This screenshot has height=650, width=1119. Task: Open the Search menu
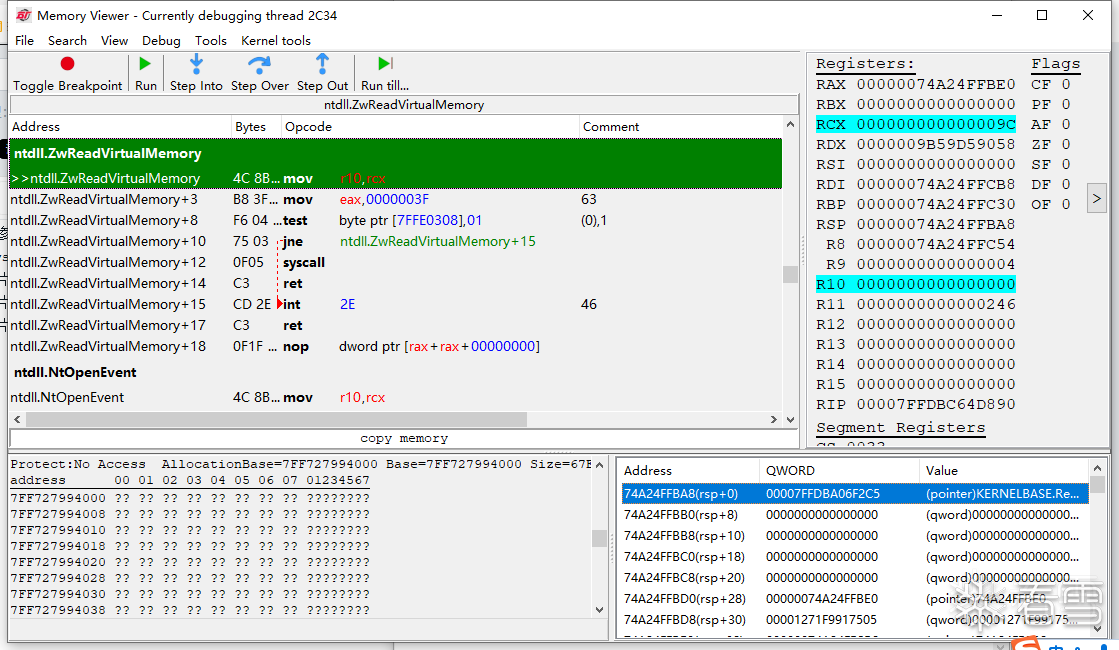pyautogui.click(x=67, y=41)
